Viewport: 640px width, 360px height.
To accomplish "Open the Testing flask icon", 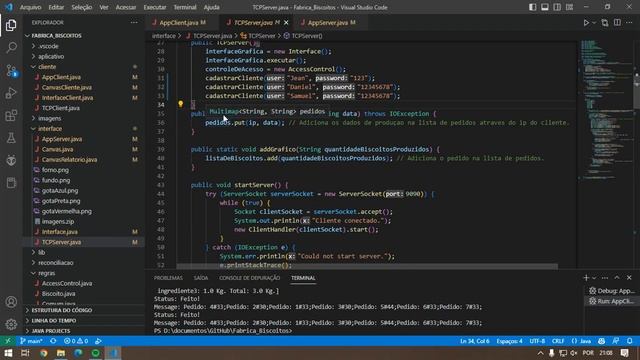I will pos(11,138).
